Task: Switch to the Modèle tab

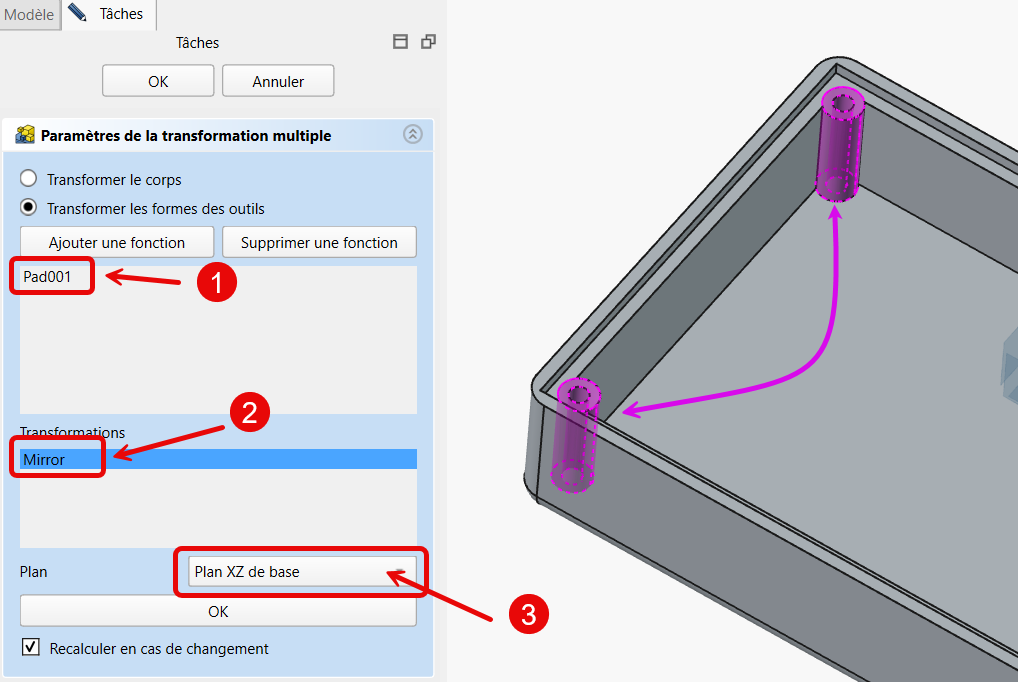Action: 30,14
